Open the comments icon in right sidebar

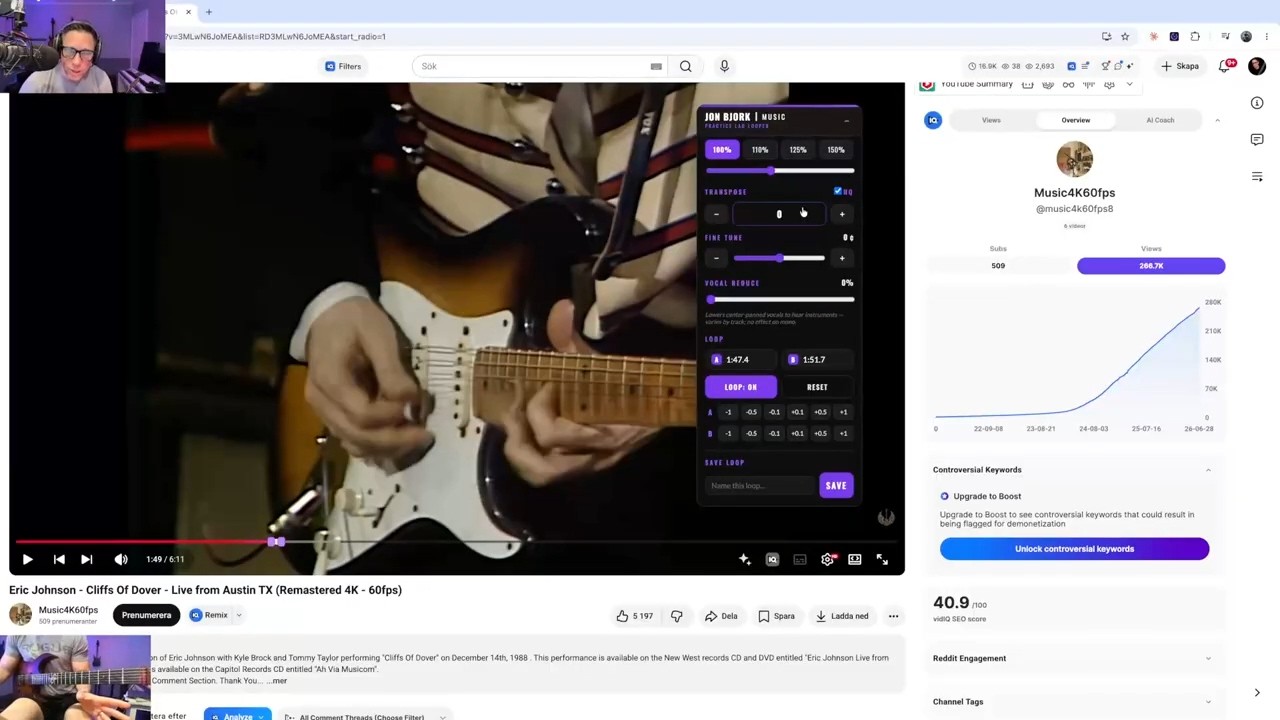(1257, 140)
